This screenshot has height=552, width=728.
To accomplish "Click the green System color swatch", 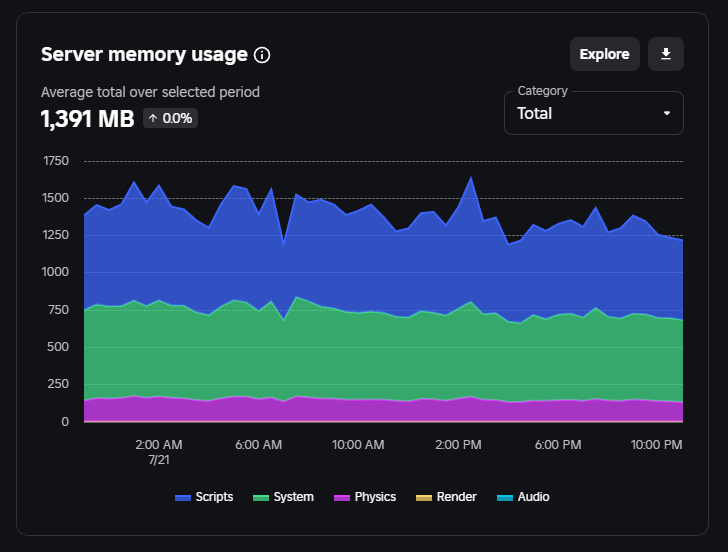I will 261,498.
